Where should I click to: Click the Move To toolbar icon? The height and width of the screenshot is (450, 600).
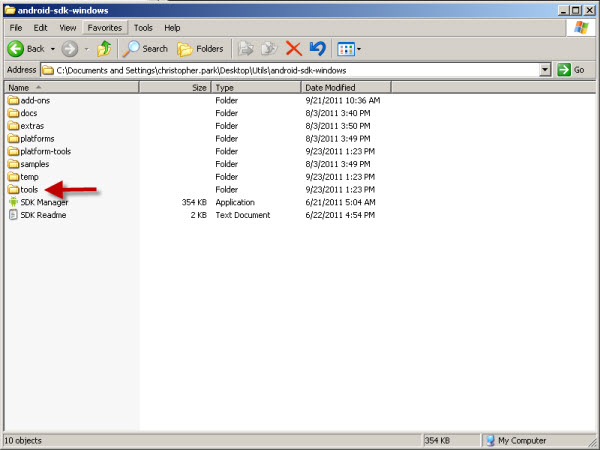pyautogui.click(x=245, y=48)
